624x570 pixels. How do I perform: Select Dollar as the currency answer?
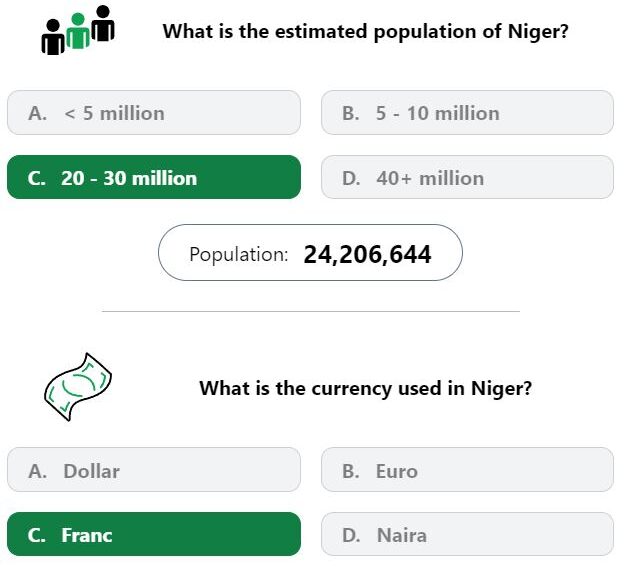point(154,470)
